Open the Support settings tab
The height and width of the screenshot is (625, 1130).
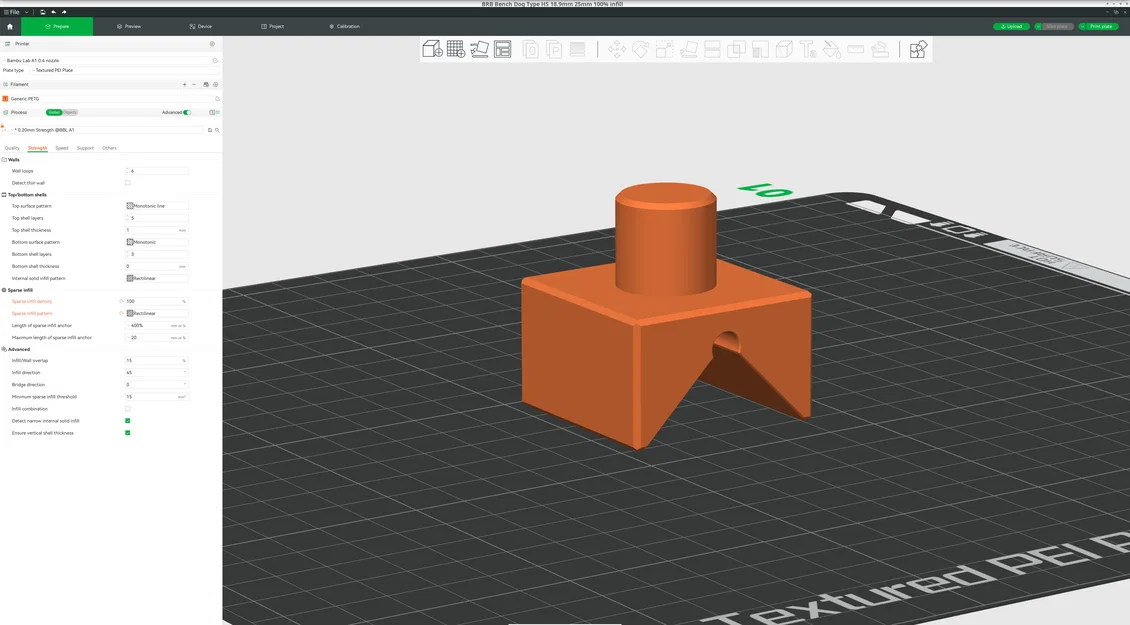pos(85,148)
